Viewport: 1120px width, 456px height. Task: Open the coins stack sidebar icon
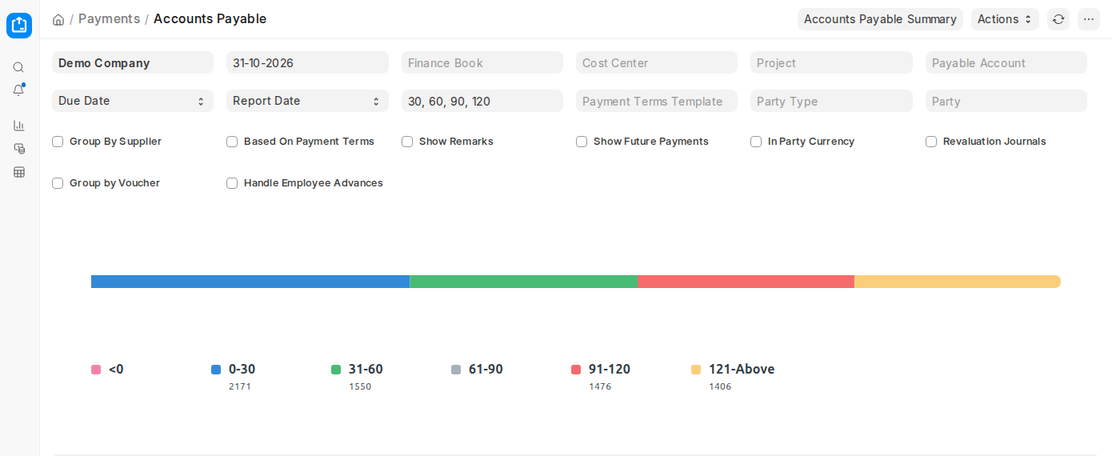19,149
